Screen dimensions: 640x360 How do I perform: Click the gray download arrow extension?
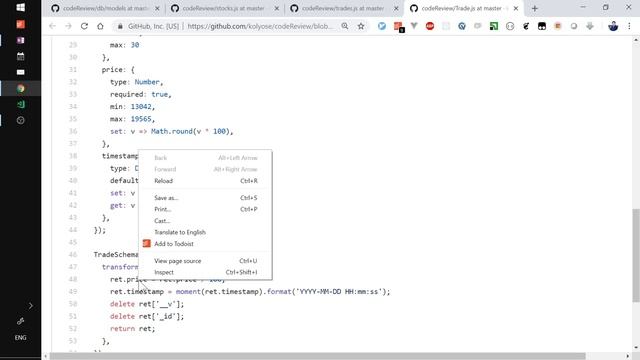(590, 26)
